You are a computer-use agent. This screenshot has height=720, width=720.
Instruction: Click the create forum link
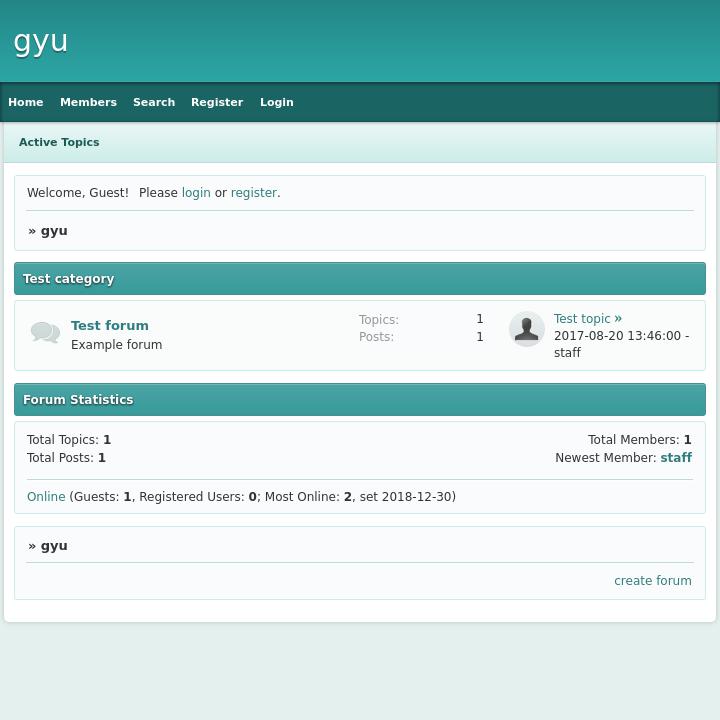tap(652, 581)
